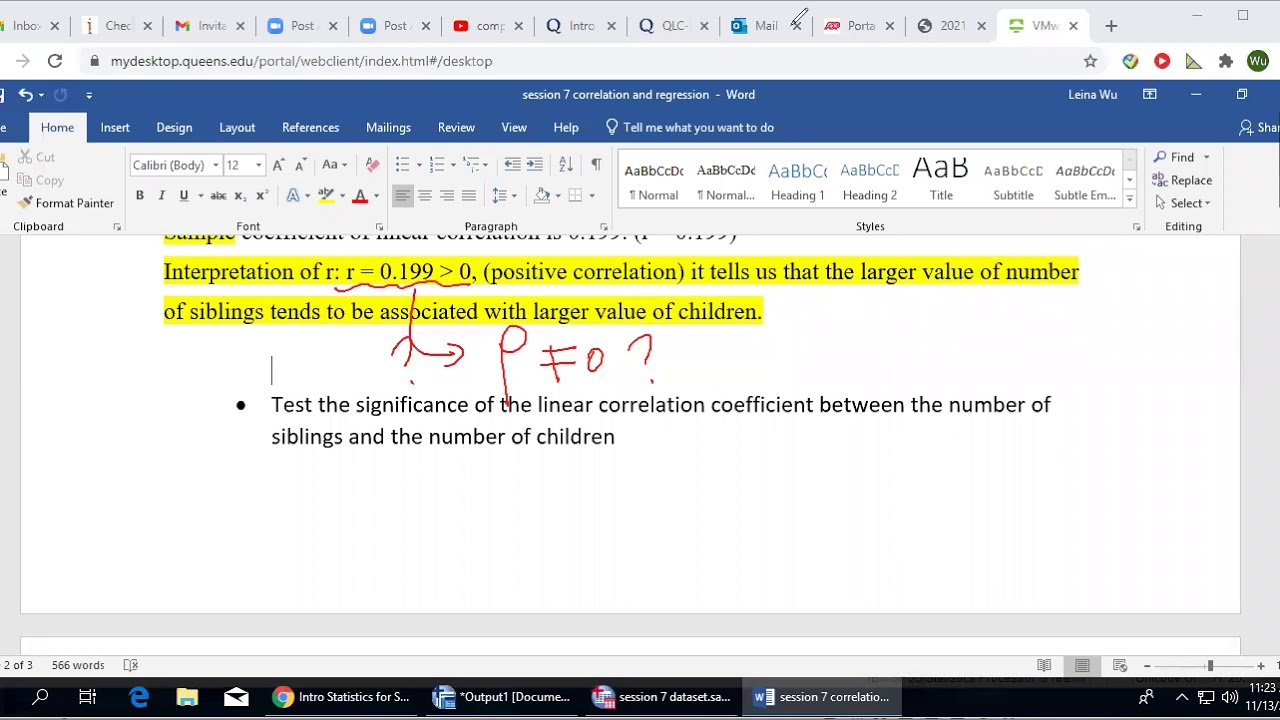Click the Grow Font icon
Viewport: 1280px width, 720px height.
point(279,165)
